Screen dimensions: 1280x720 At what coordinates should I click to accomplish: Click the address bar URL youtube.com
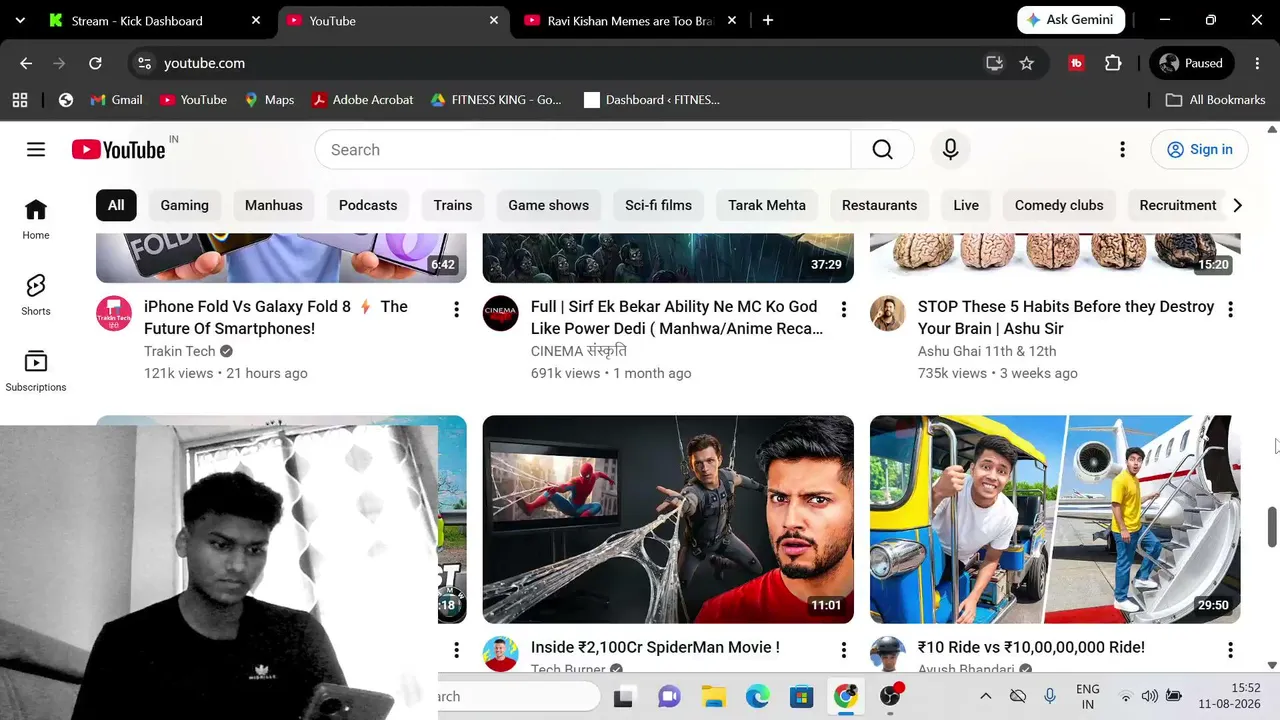click(x=204, y=63)
